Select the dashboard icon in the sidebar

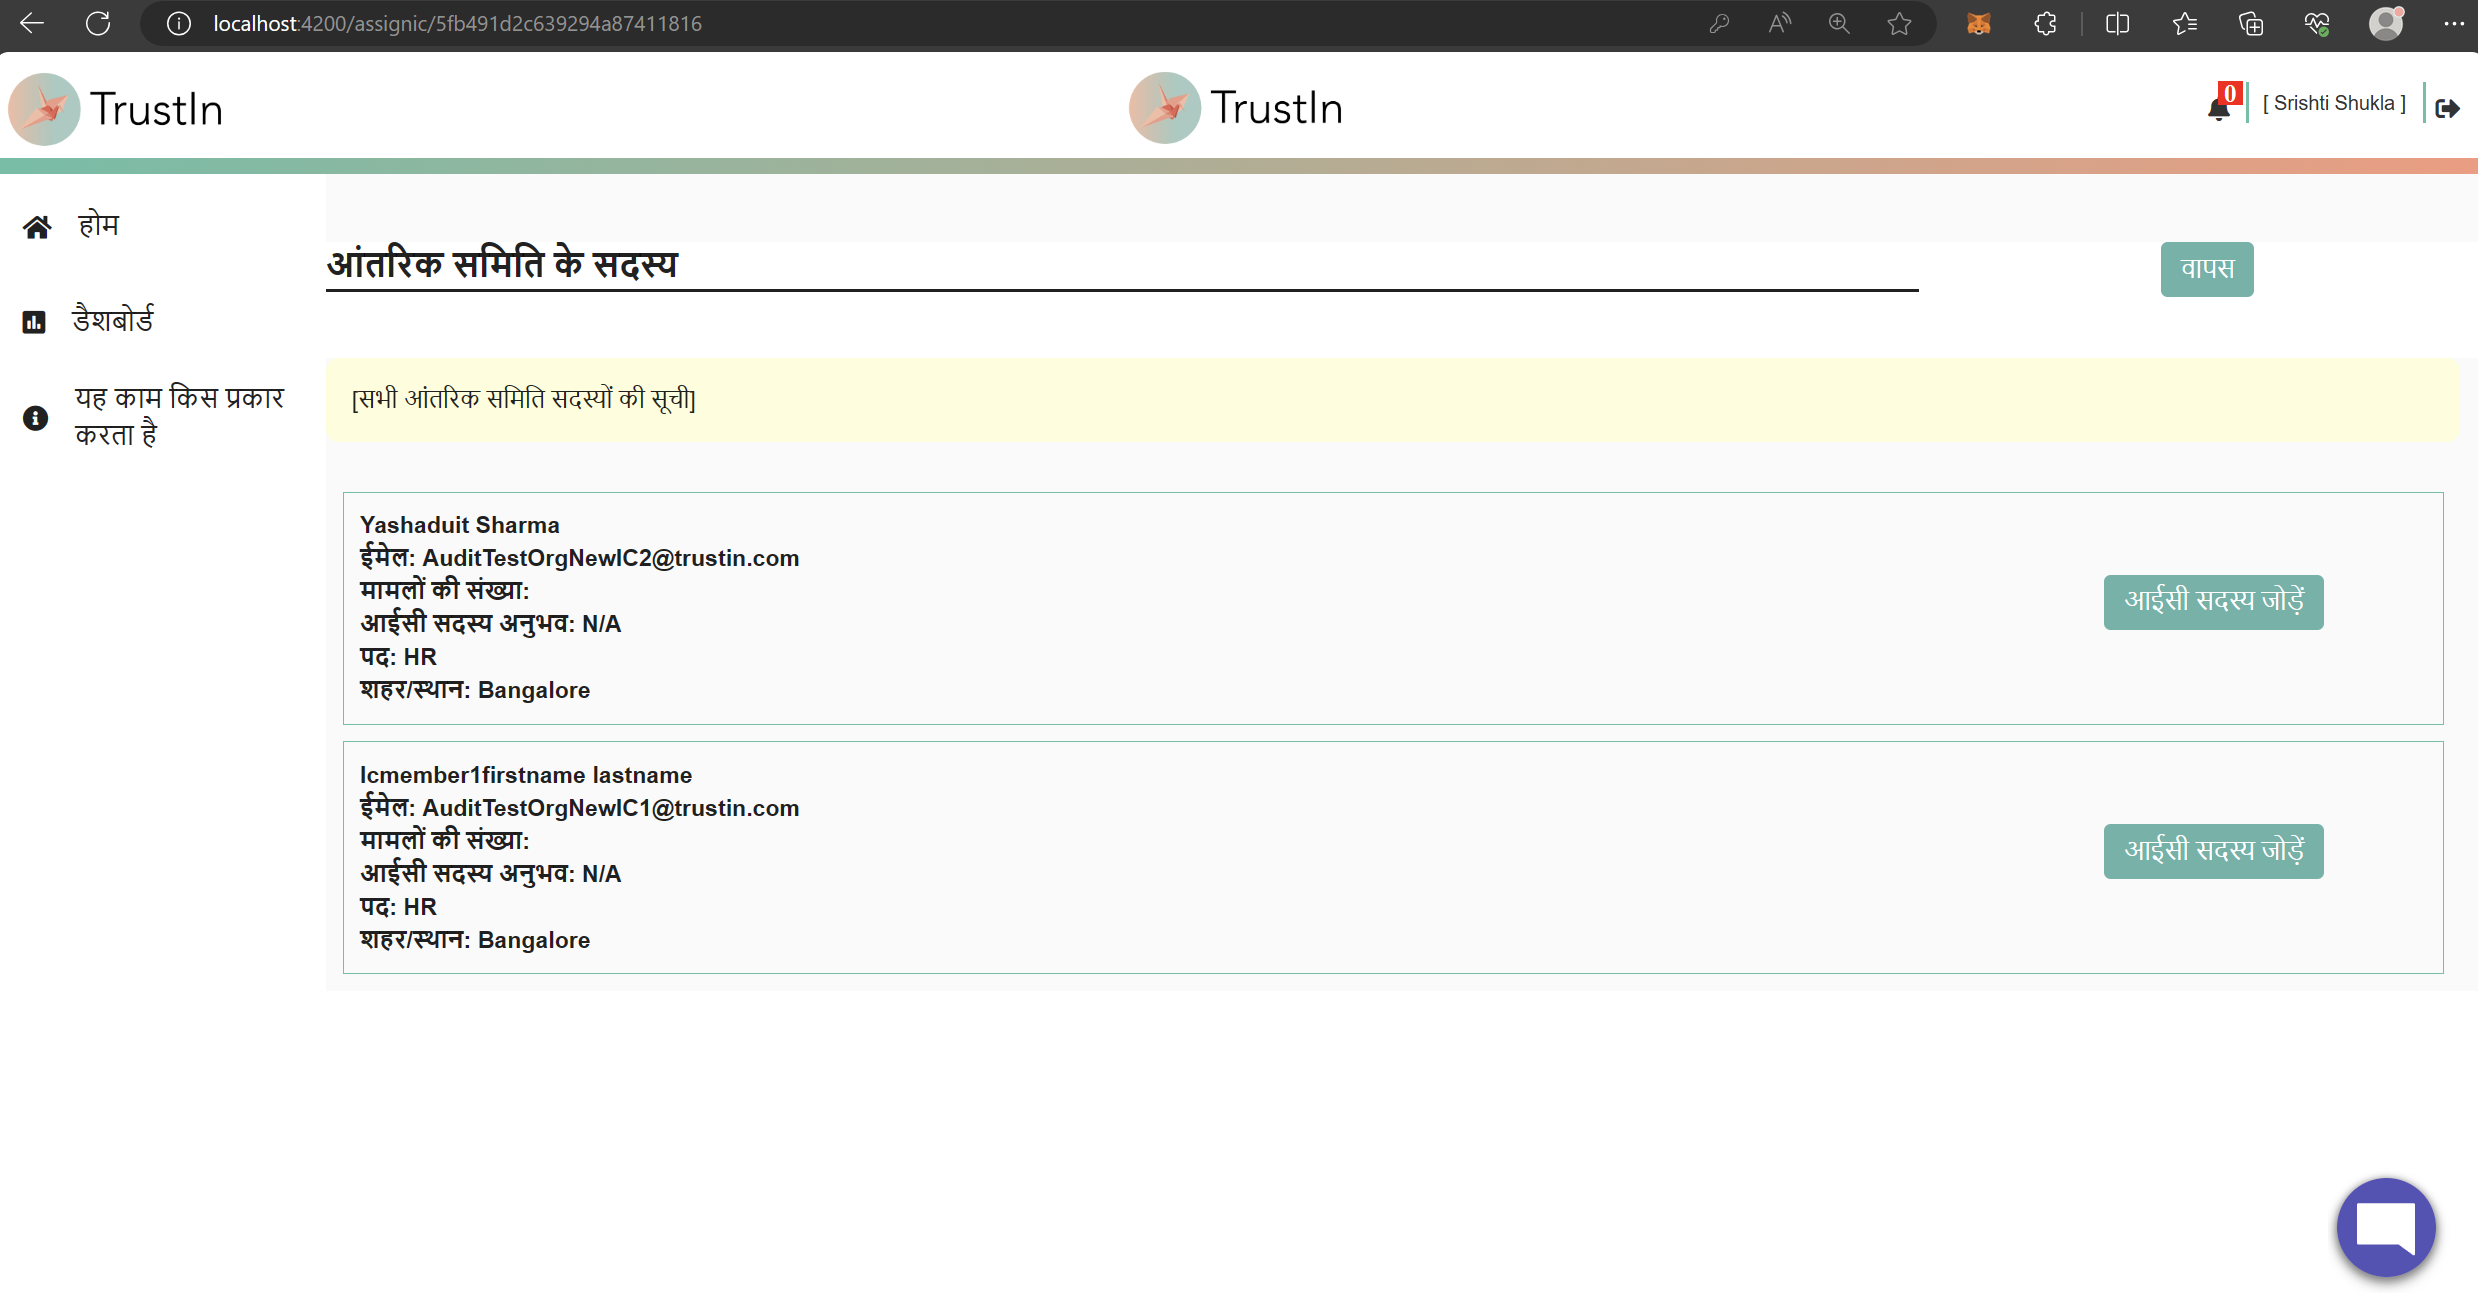point(35,321)
